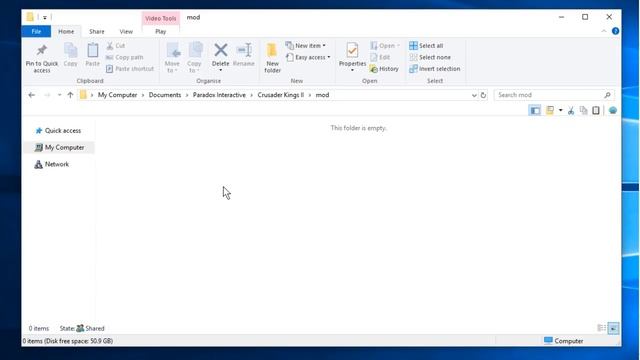Switch to details view in status bar
The width and height of the screenshot is (640, 360).
tap(602, 328)
